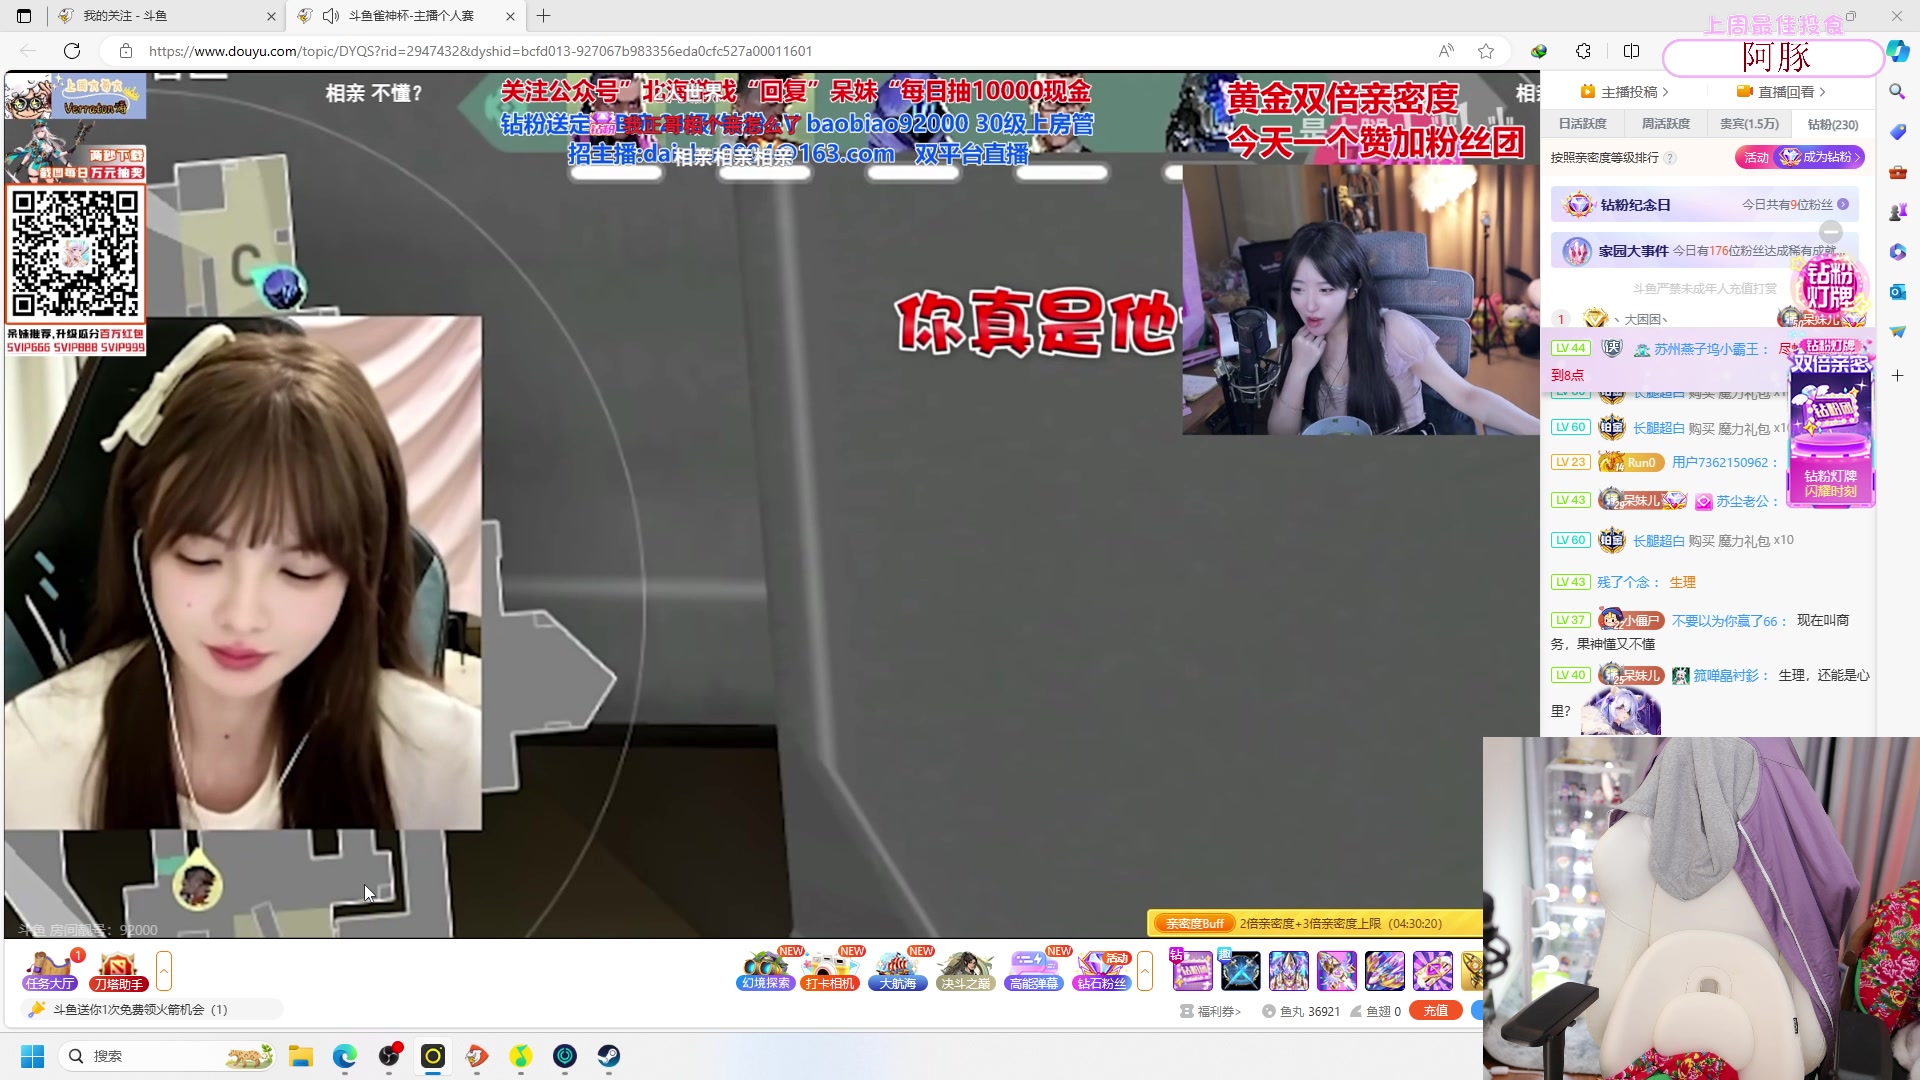Click the help question mark beside 按照亲密度等级排行
Image resolution: width=1920 pixels, height=1080 pixels.
point(1670,158)
